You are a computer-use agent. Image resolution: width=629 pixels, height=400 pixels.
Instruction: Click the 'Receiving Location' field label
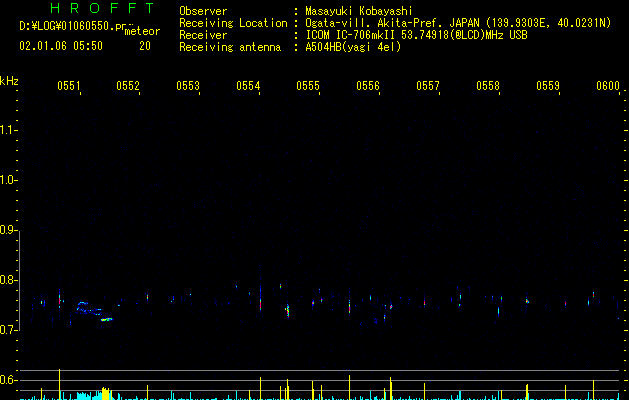(x=233, y=23)
